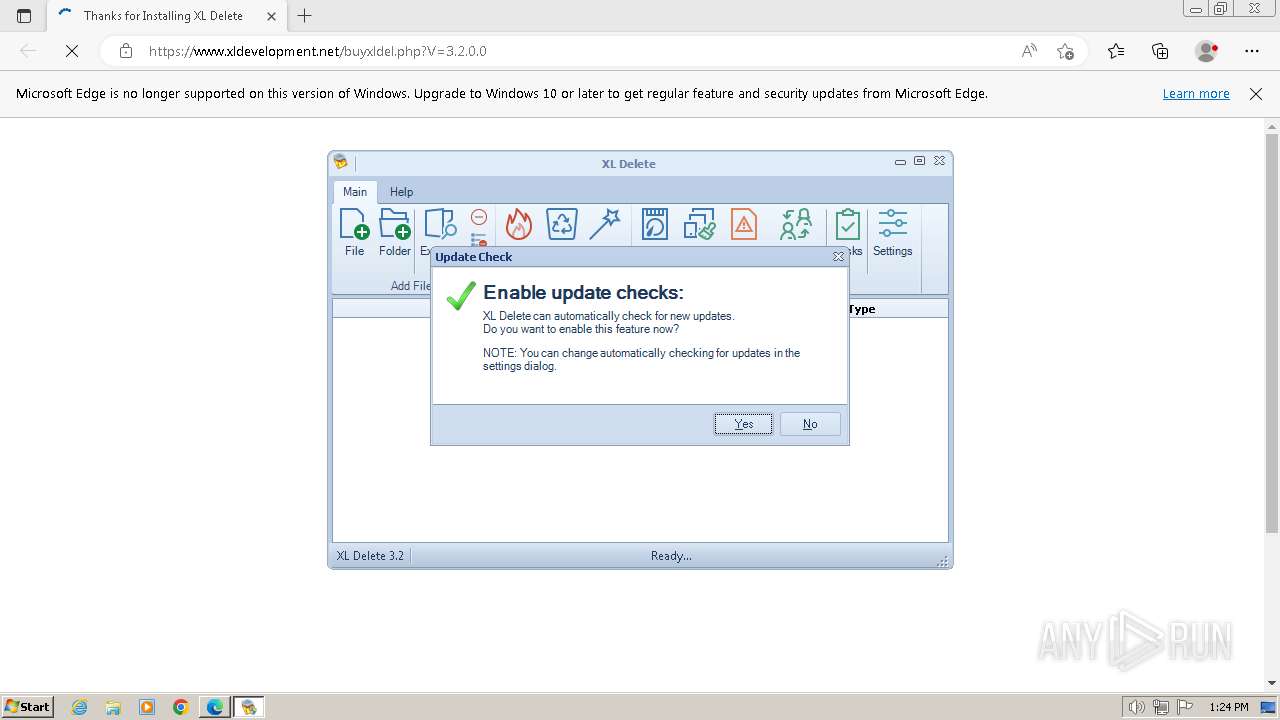This screenshot has height=720, width=1280.
Task: Open XL Delete Settings
Action: pos(892,233)
